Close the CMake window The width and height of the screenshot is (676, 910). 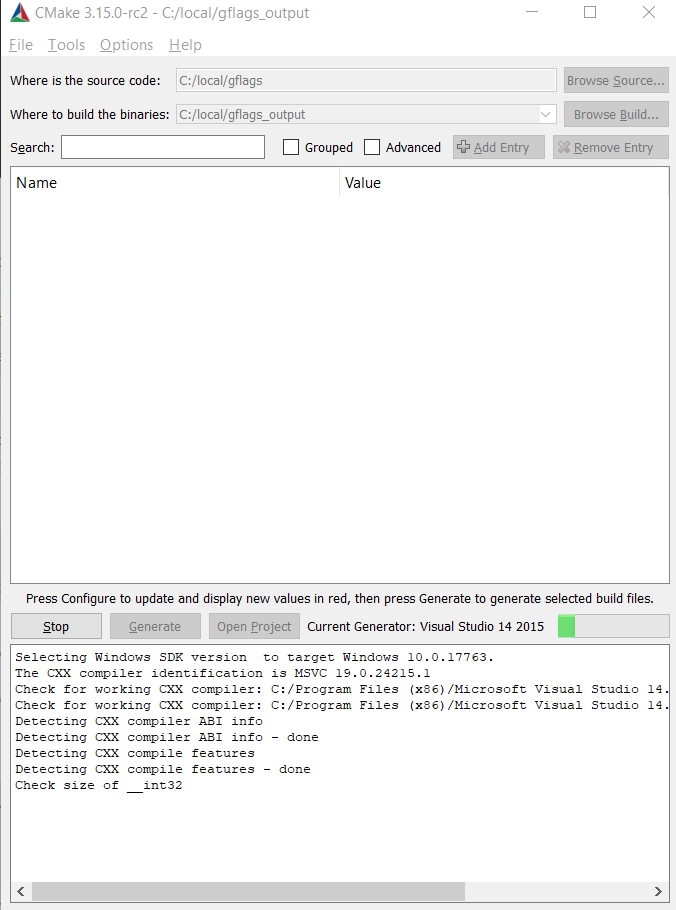click(649, 12)
